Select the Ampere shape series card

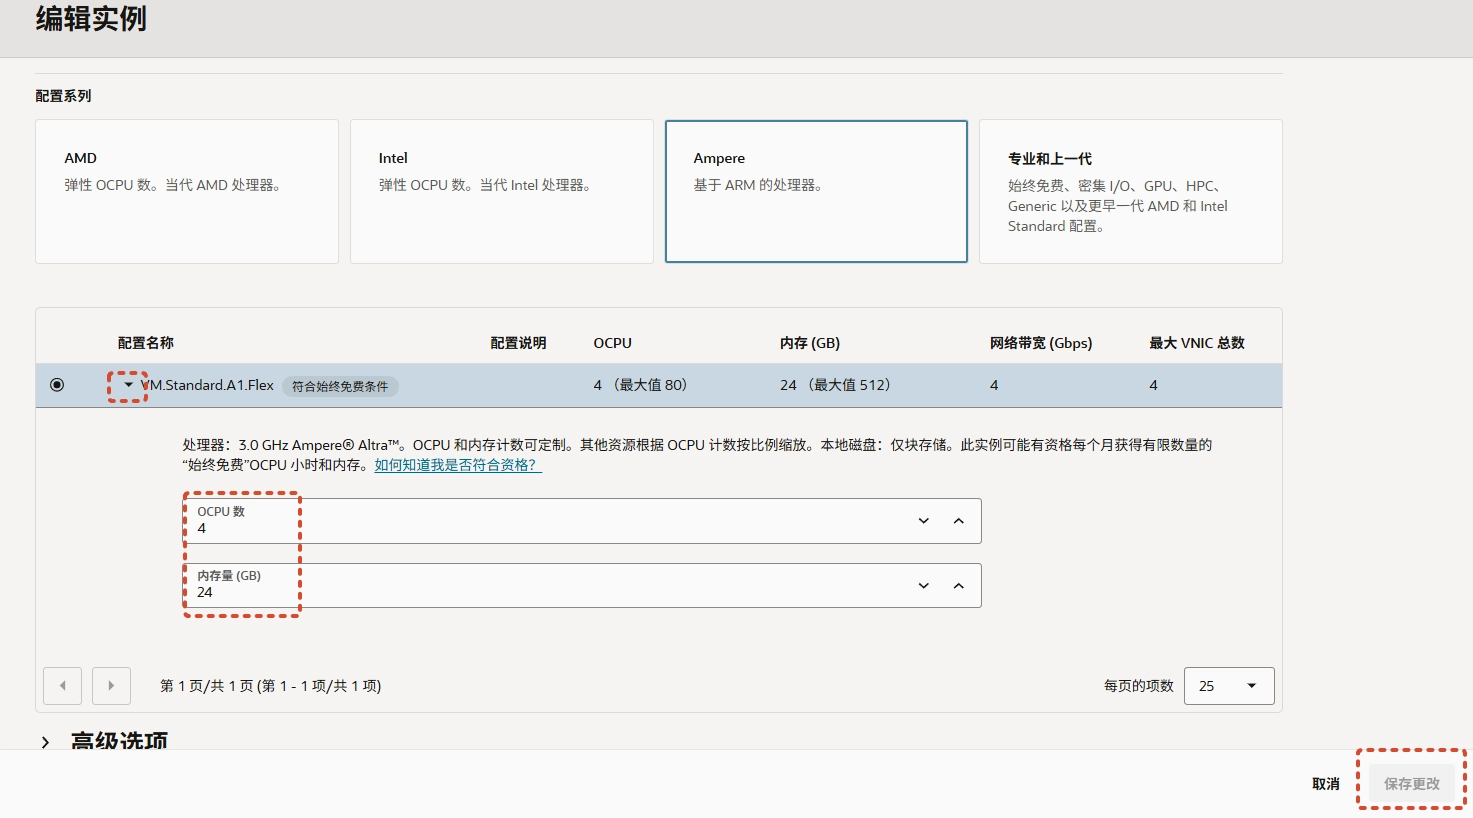(815, 190)
